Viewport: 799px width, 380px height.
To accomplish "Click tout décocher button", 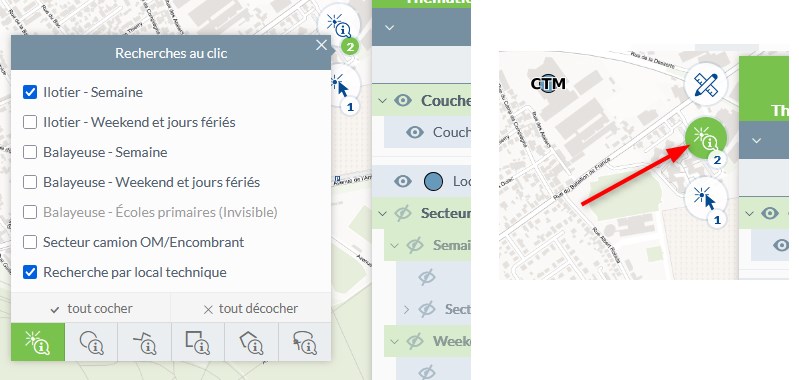I will tap(250, 309).
